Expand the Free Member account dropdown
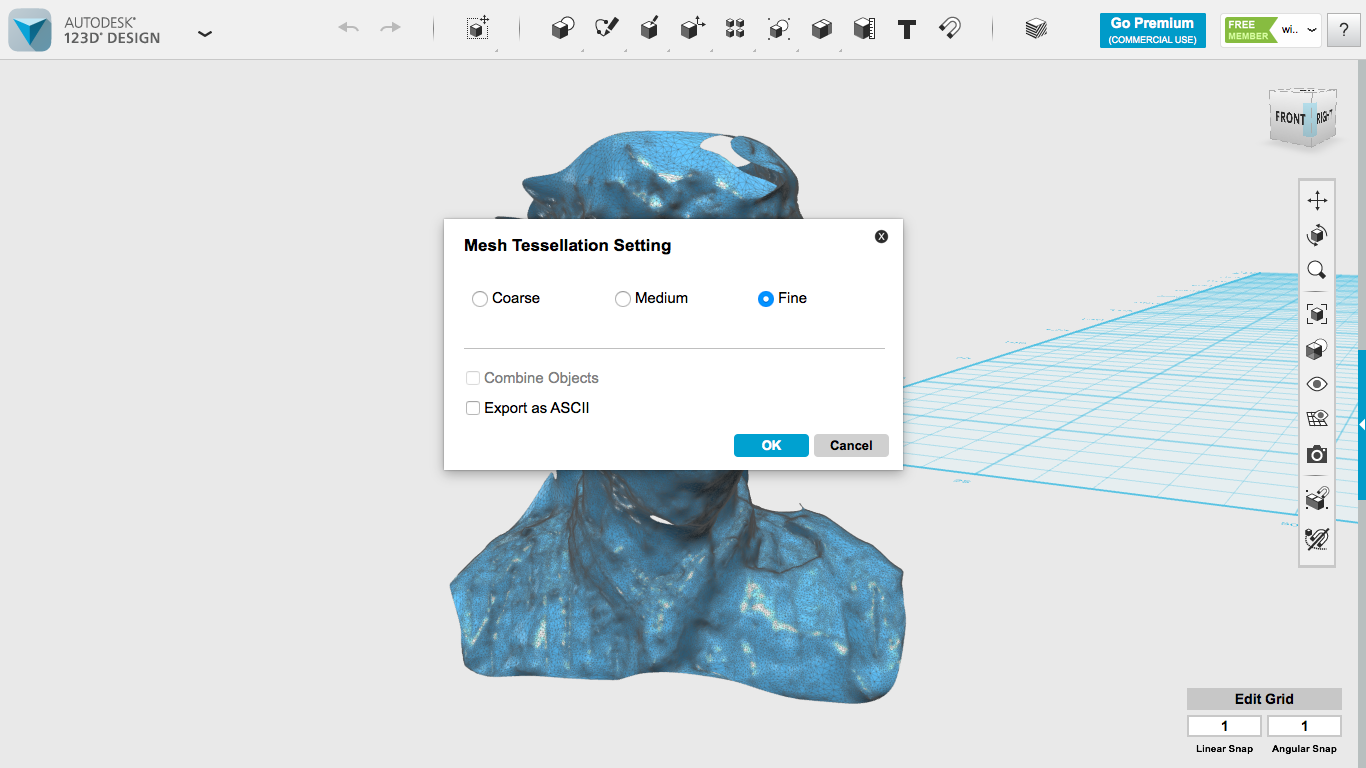Screen dimensions: 1366x768 (x=1312, y=30)
